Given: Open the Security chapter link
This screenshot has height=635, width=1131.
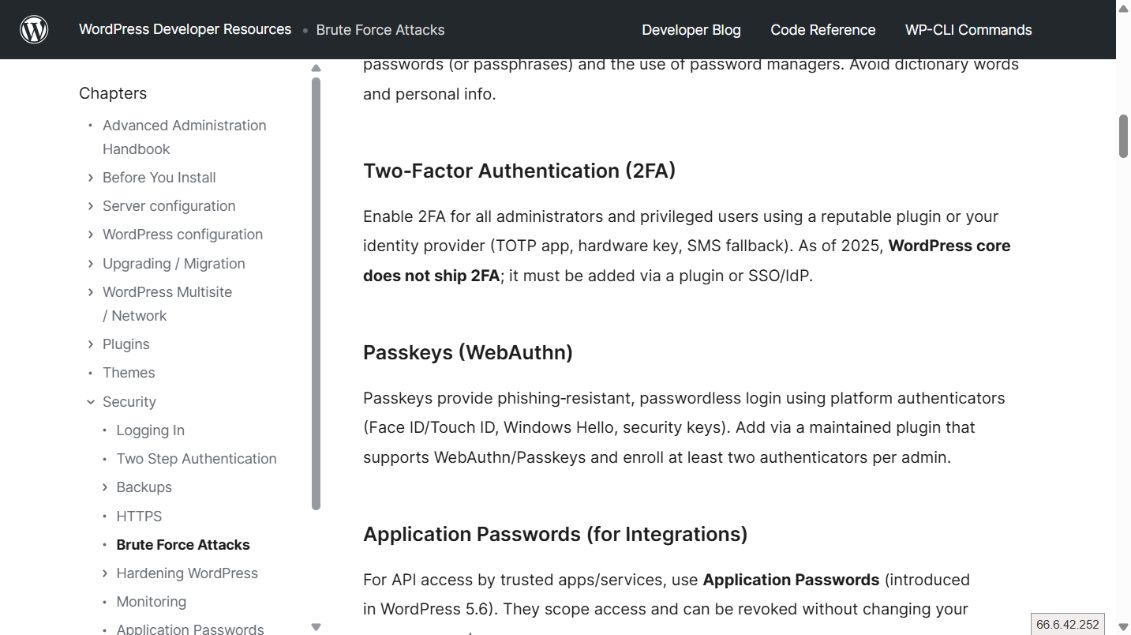Looking at the screenshot, I should click(x=129, y=402).
